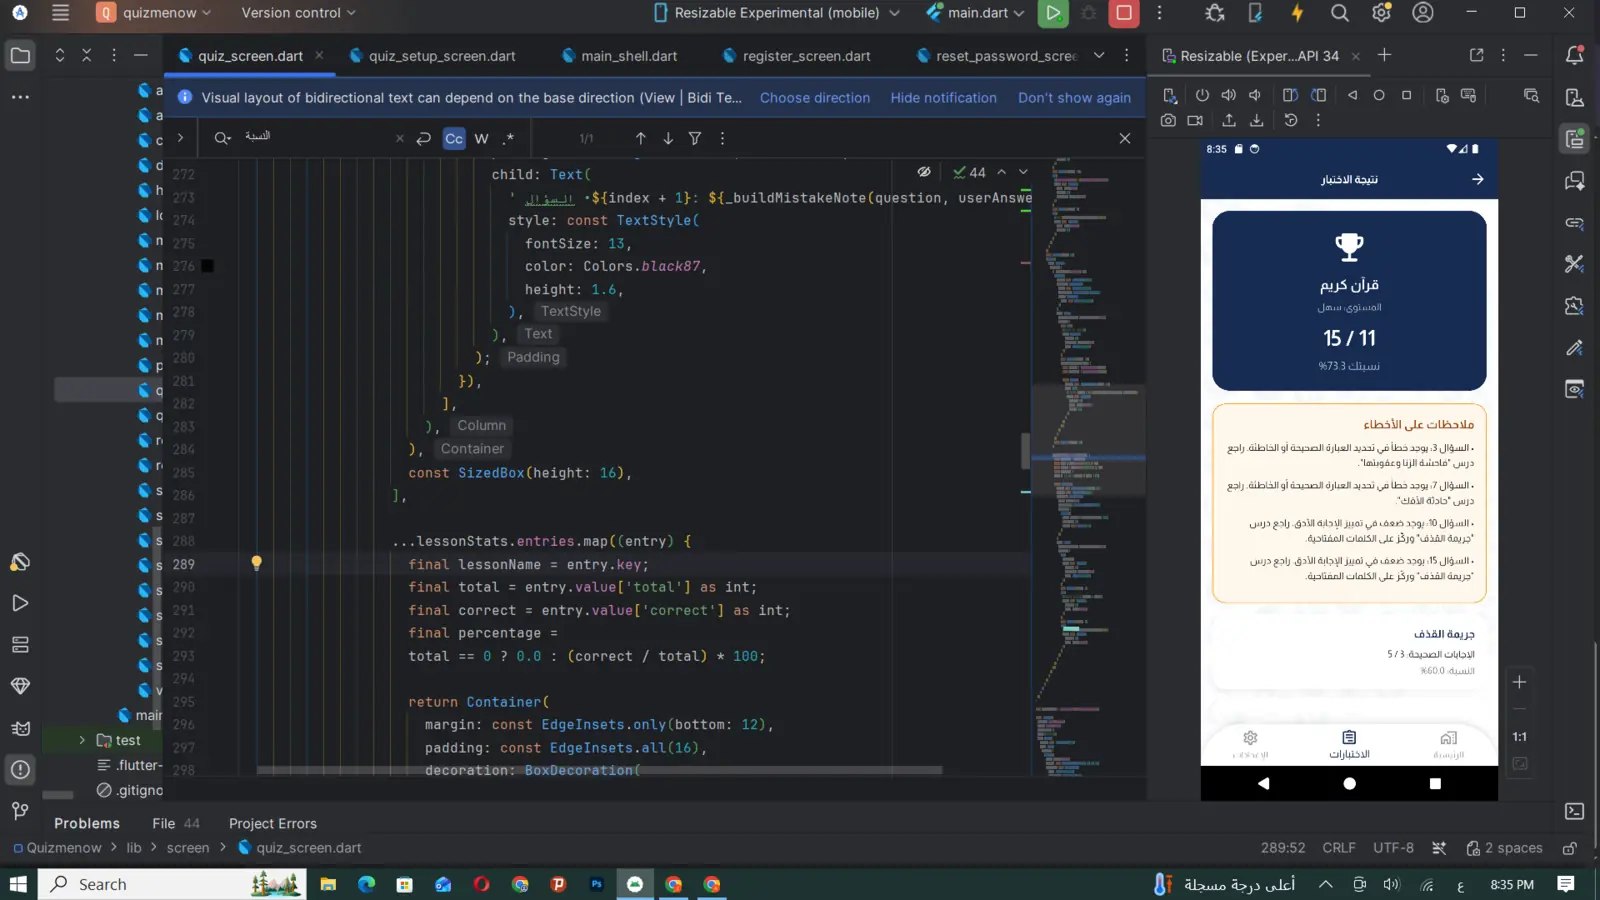Click Choose direction link
Viewport: 1600px width, 900px height.
click(x=814, y=97)
